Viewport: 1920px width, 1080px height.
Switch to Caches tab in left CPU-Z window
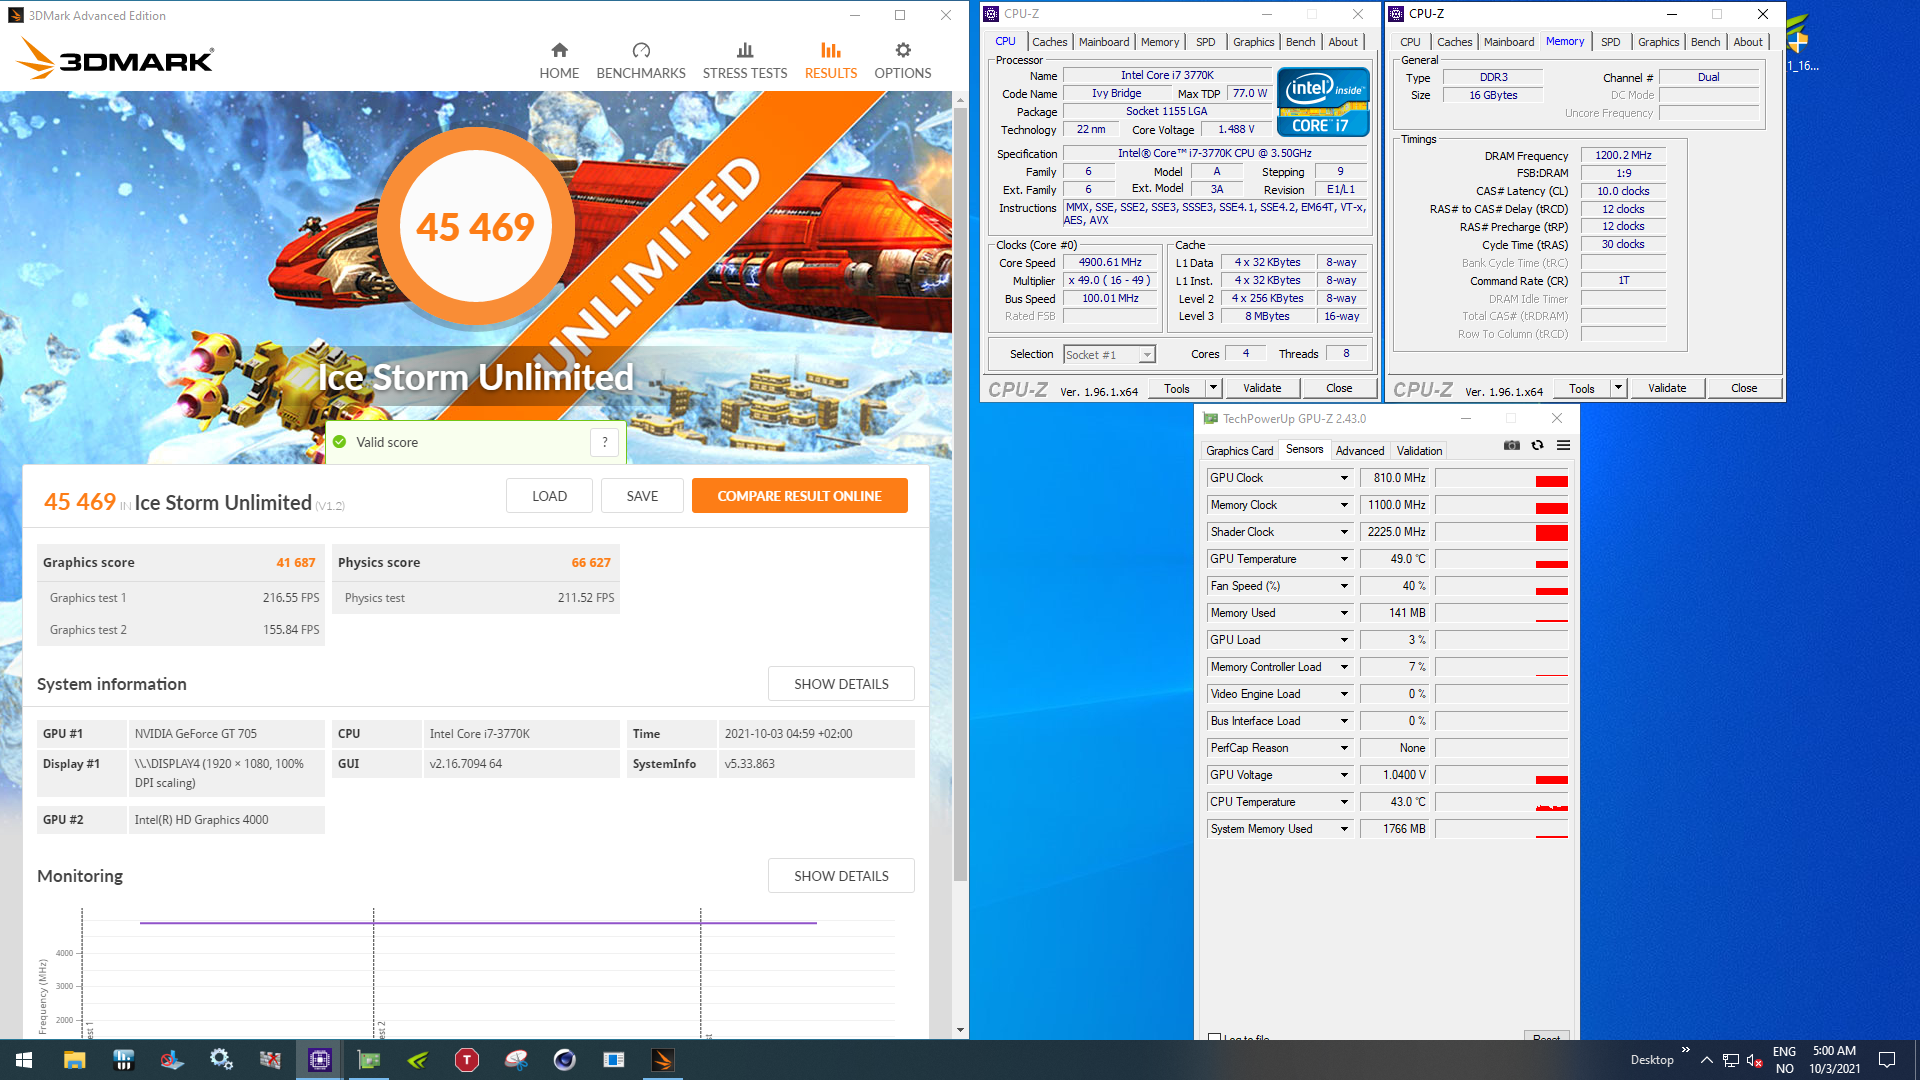coord(1049,42)
